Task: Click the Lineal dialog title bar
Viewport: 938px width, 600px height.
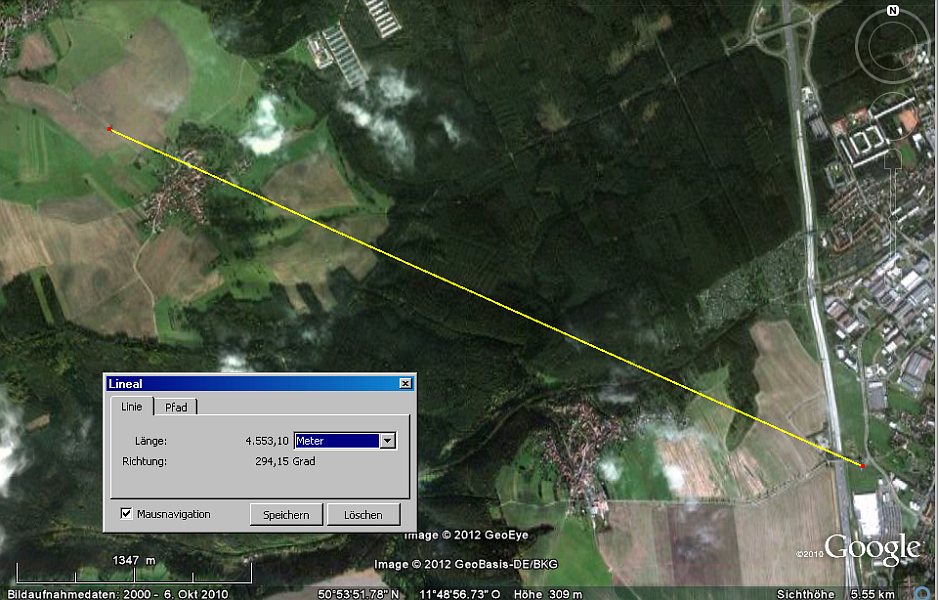Action: click(x=250, y=383)
